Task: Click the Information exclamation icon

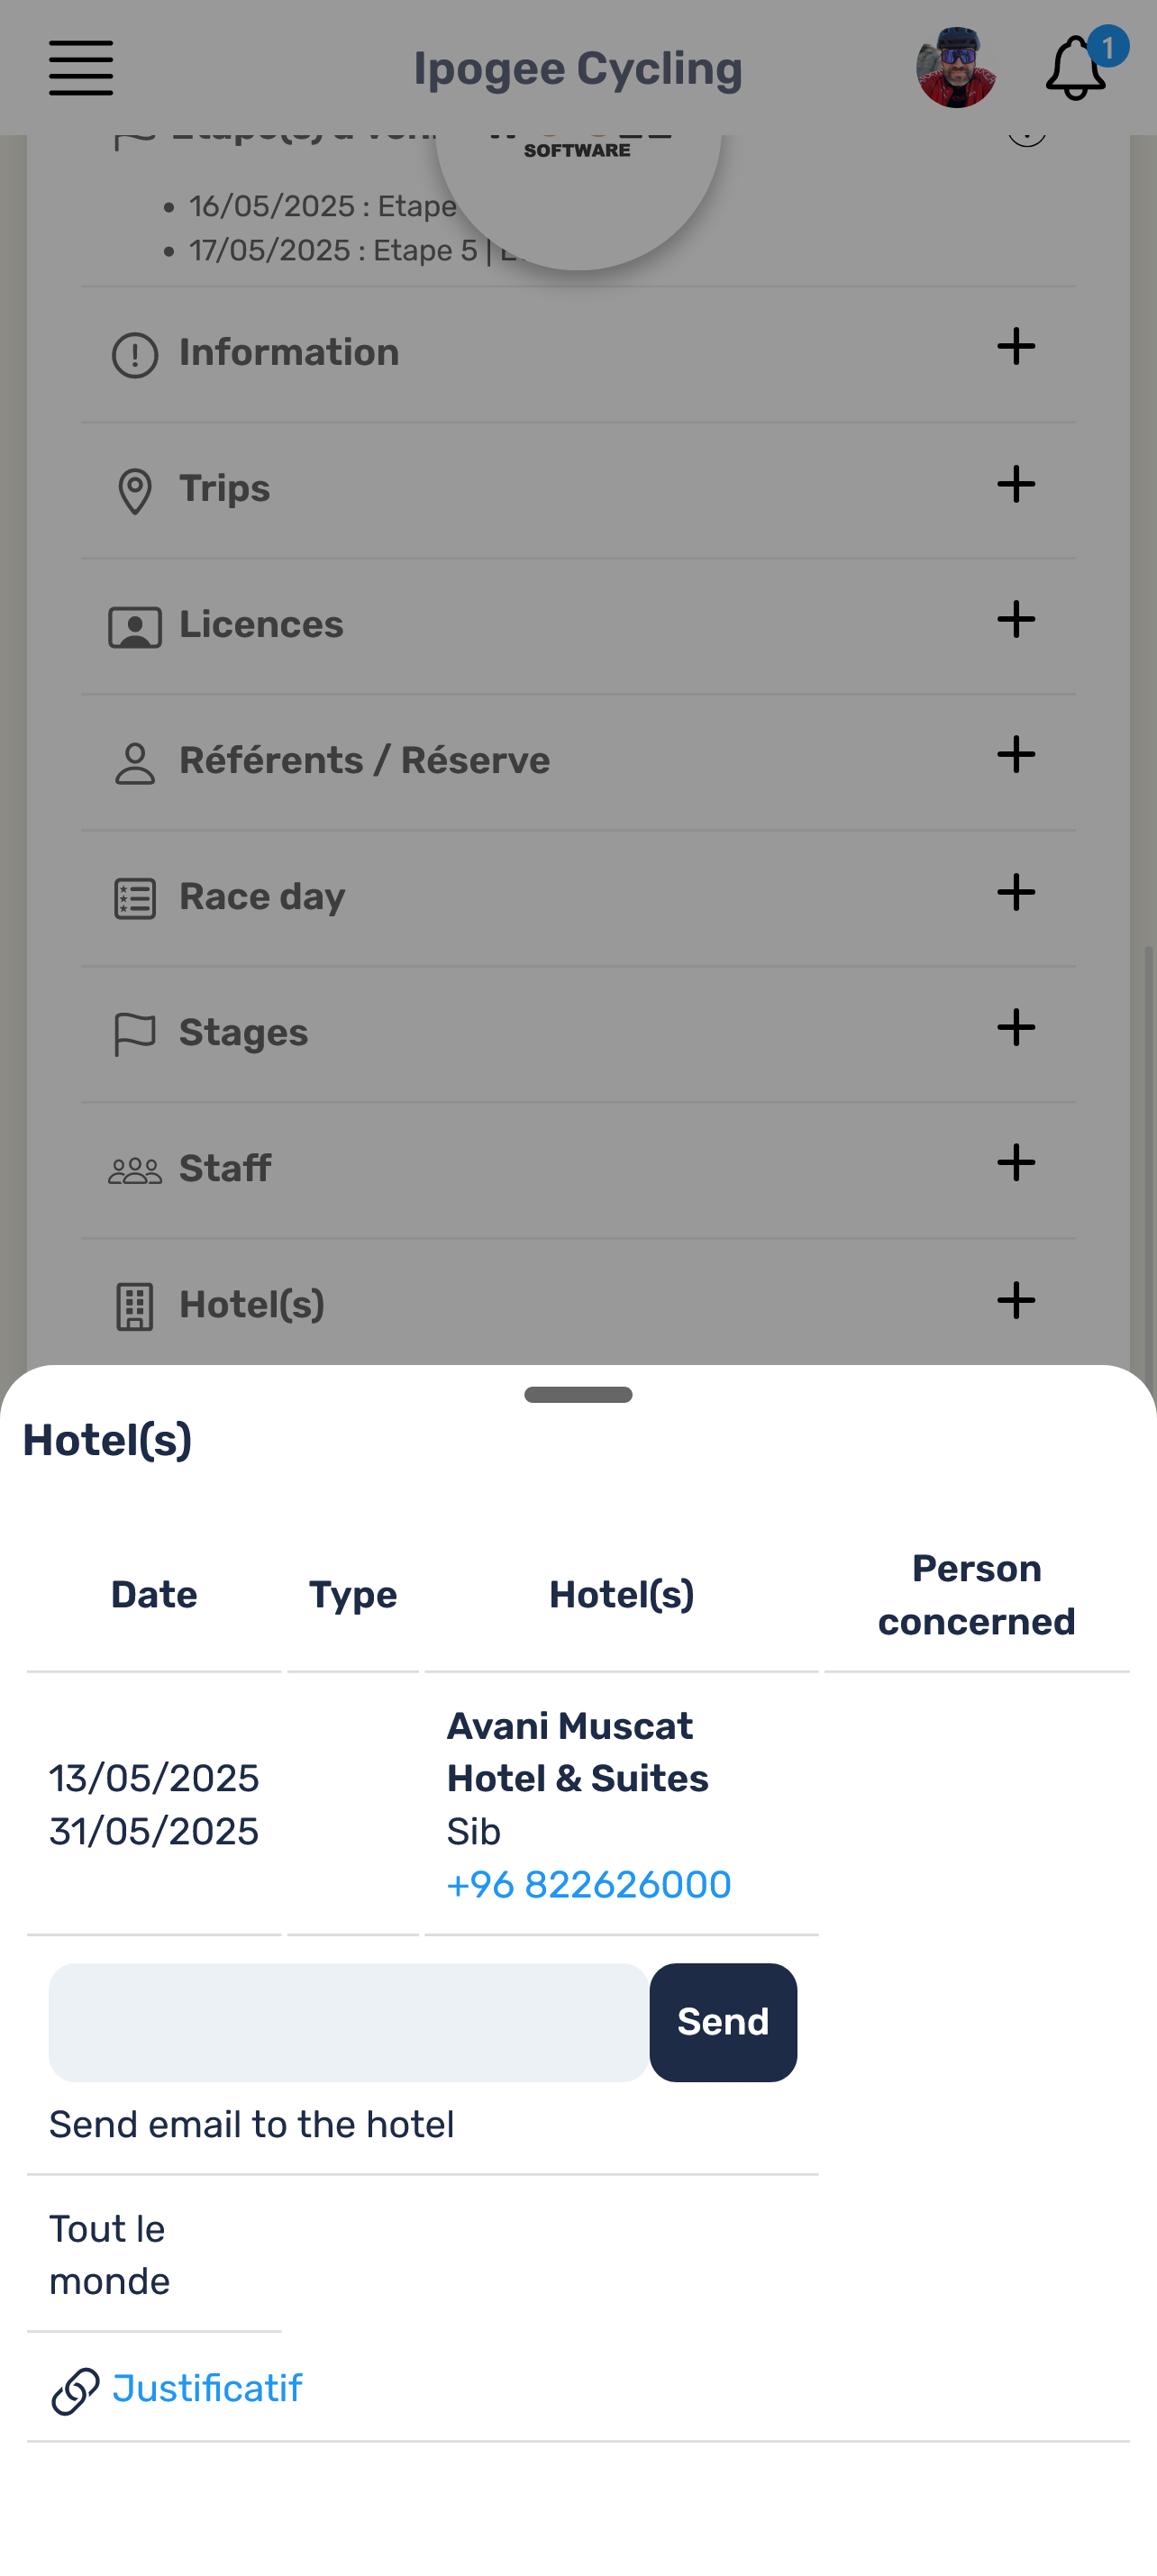Action: click(x=135, y=355)
